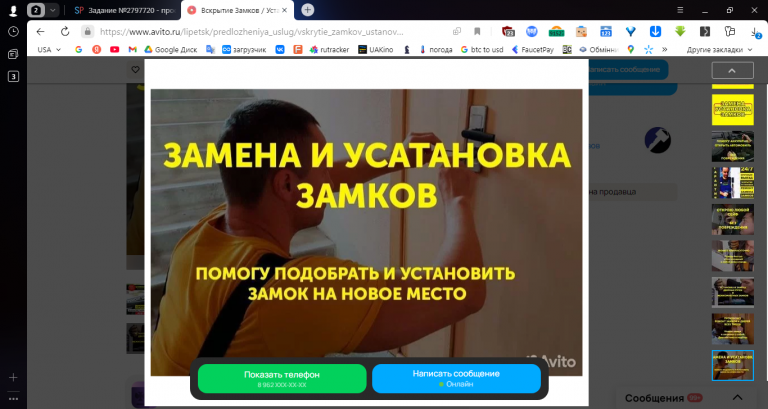This screenshot has width=768, height=409.
Task: Open the btc to usd bookmark
Action: click(482, 49)
